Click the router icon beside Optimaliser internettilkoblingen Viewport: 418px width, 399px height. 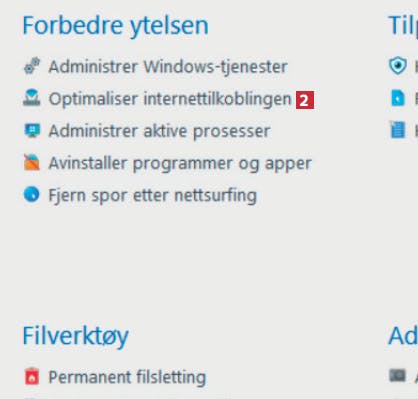[x=32, y=98]
